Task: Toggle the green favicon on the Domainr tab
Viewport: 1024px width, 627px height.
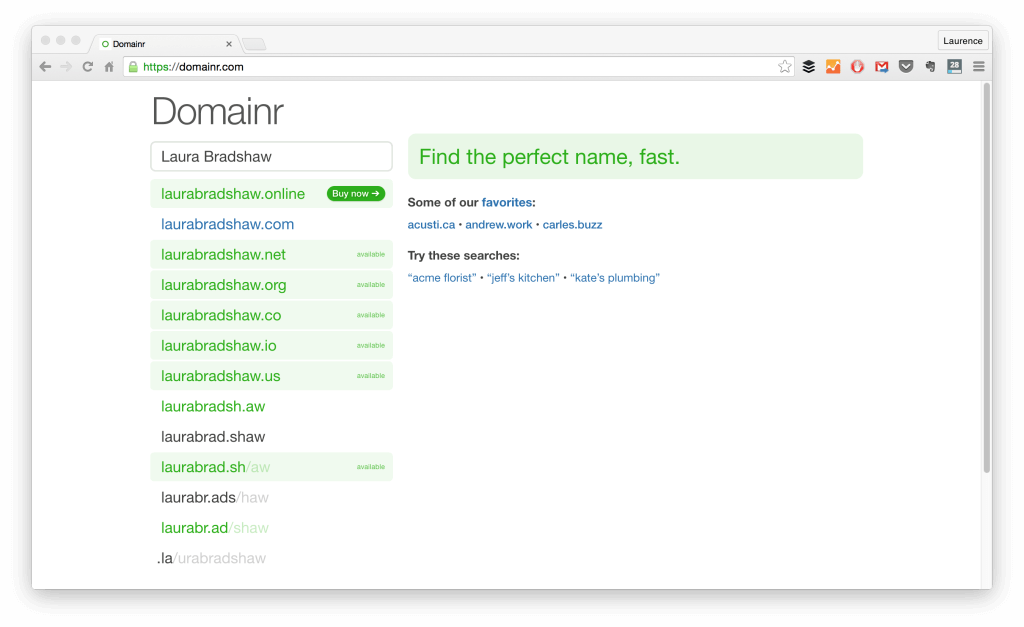Action: click(104, 43)
